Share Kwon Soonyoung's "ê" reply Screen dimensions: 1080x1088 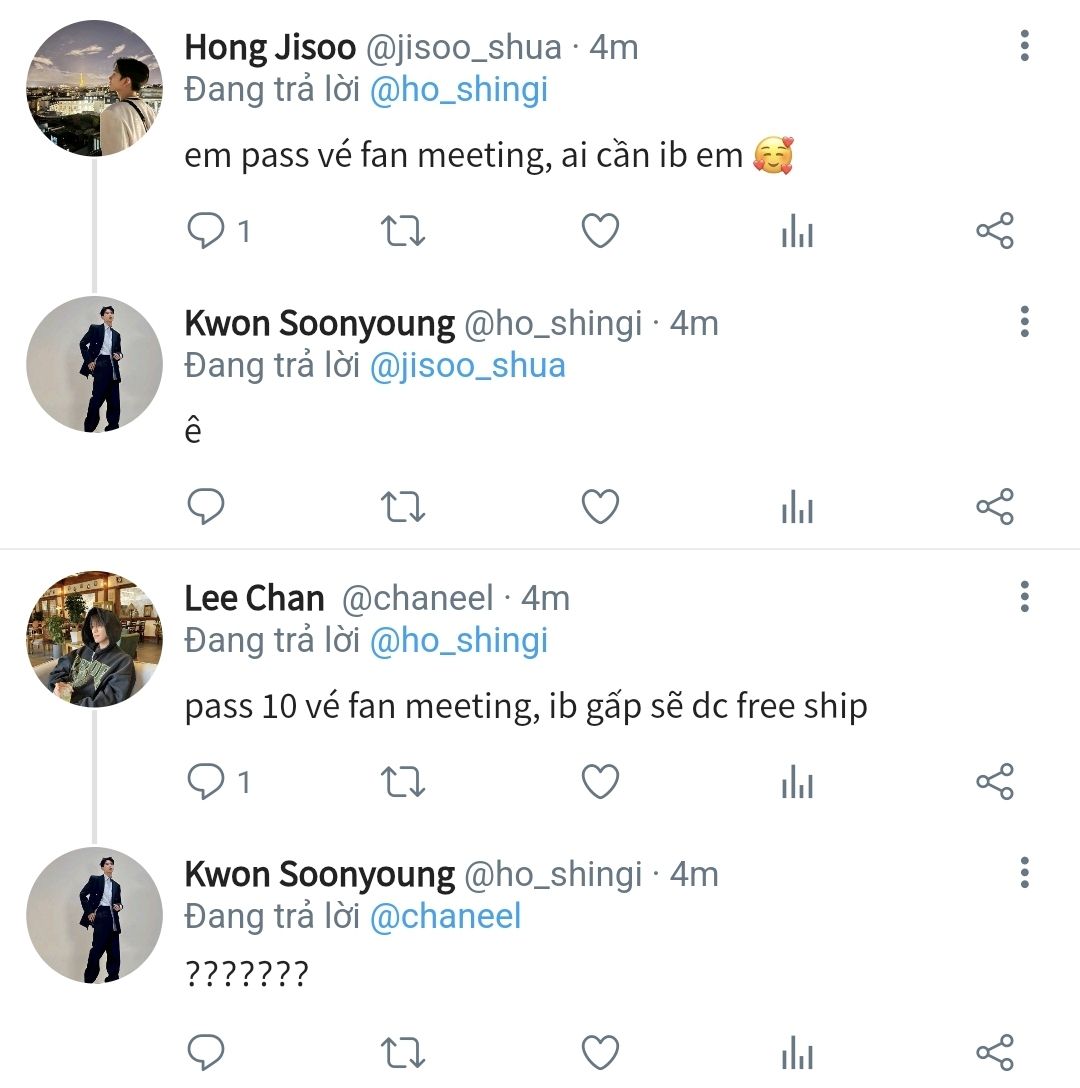coord(994,507)
